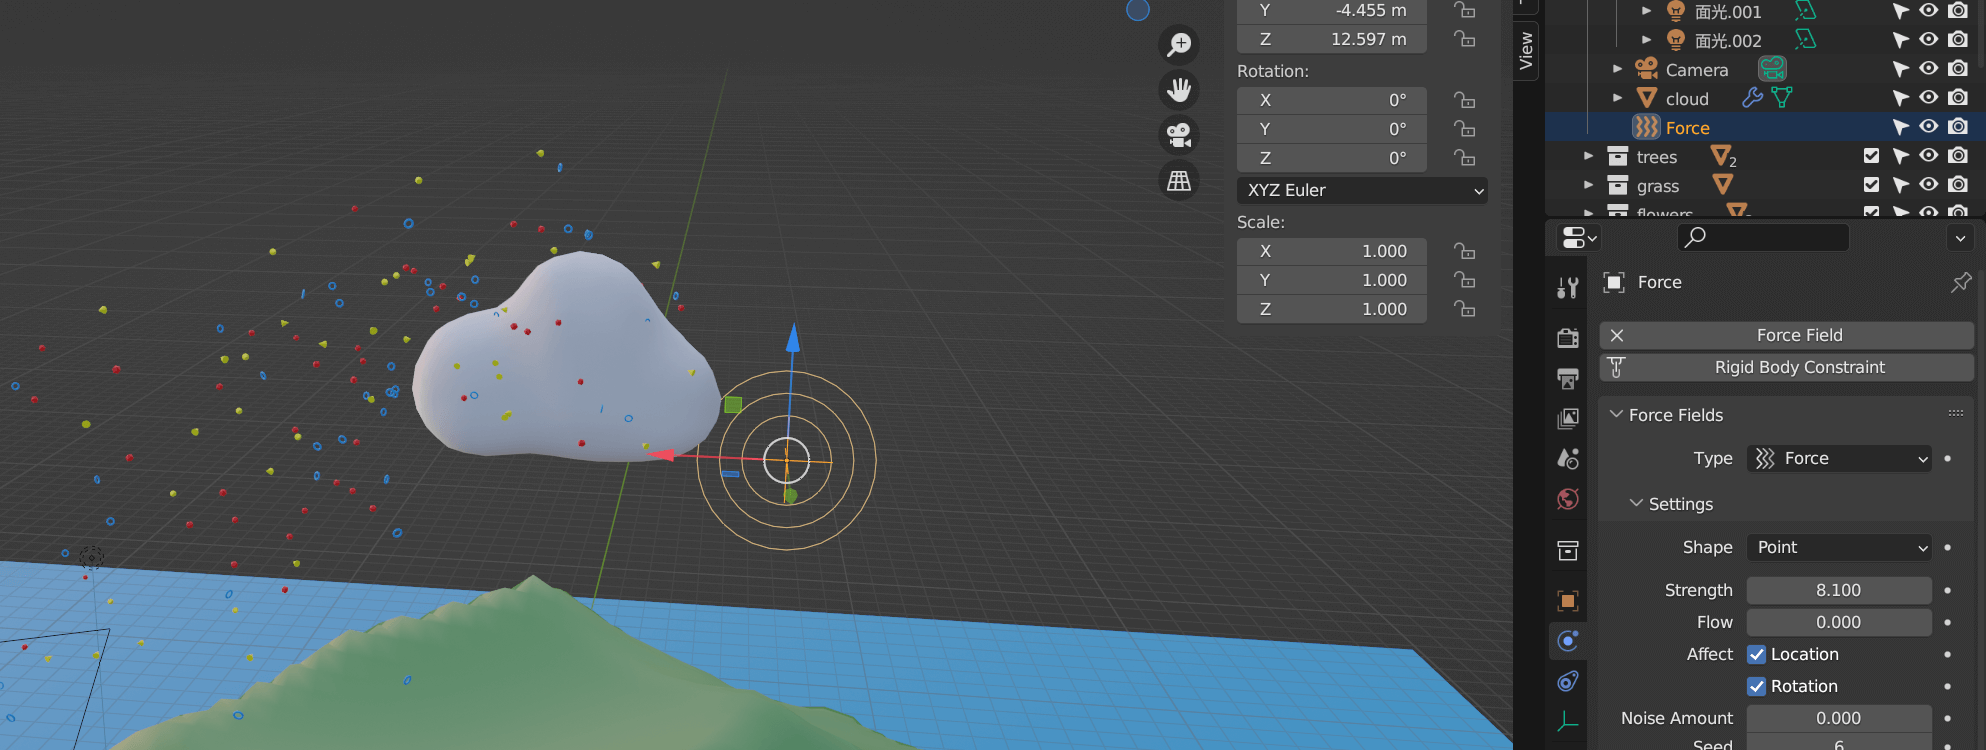Open the properties options dropdown arrow

click(1960, 238)
